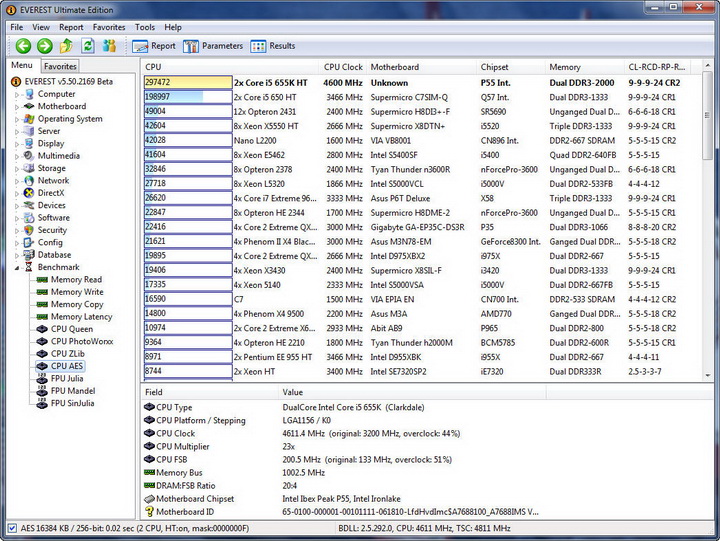Select the Network tree icon

click(x=29, y=180)
